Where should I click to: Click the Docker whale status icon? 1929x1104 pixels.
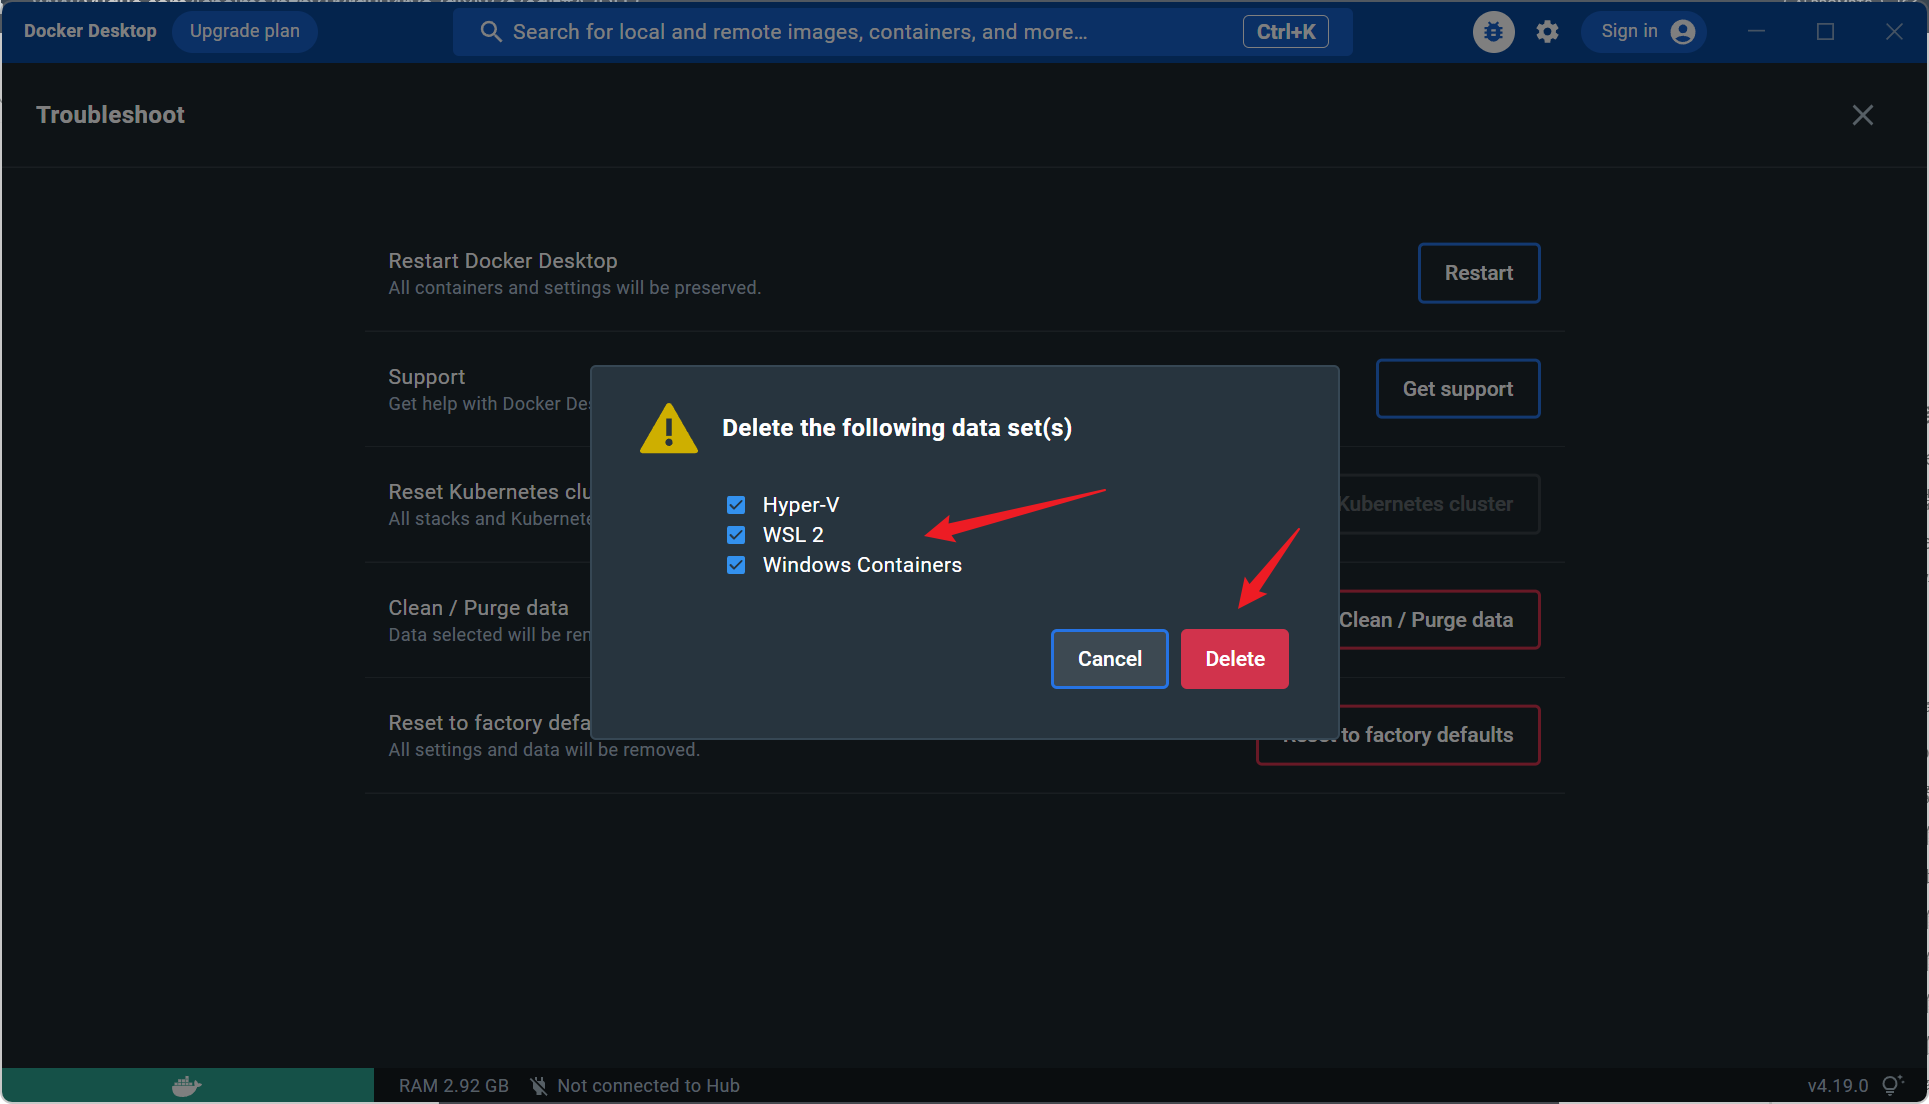[187, 1085]
